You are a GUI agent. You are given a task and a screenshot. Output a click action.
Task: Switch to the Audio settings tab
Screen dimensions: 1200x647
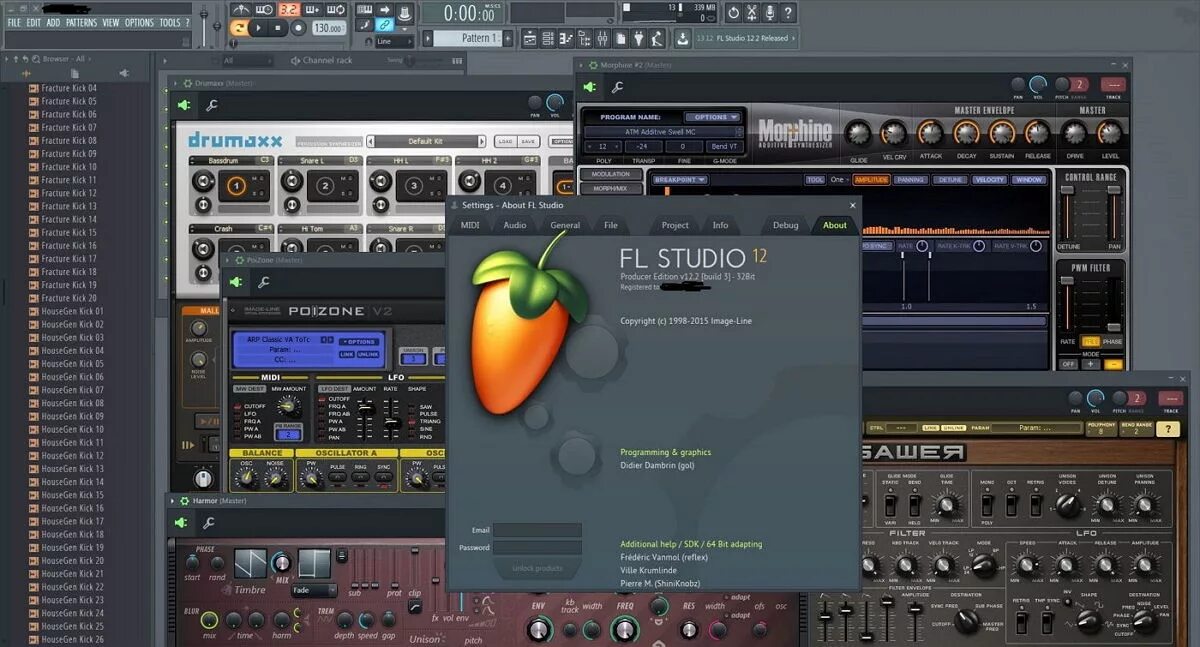pos(515,225)
